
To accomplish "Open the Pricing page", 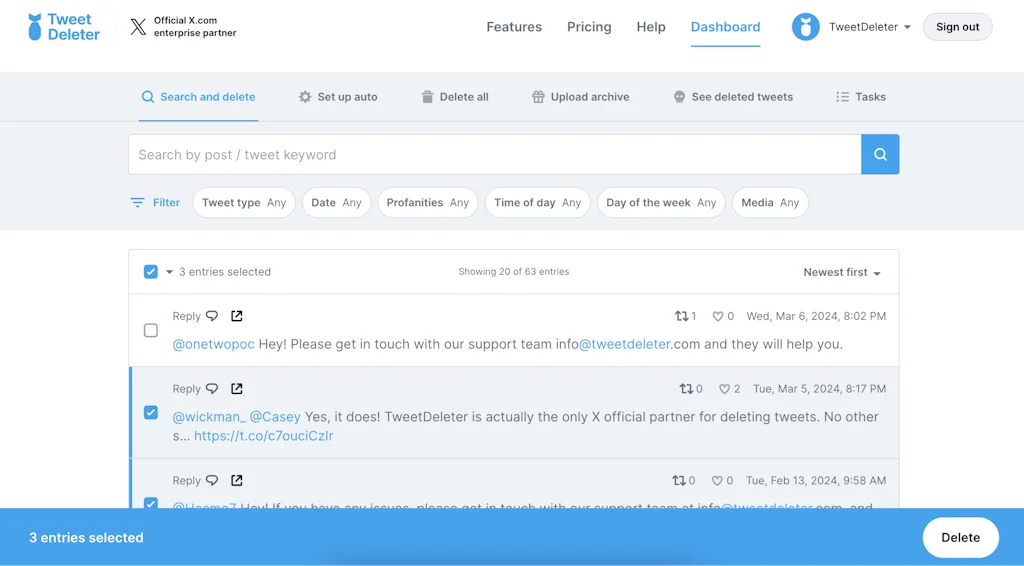I will click(589, 27).
